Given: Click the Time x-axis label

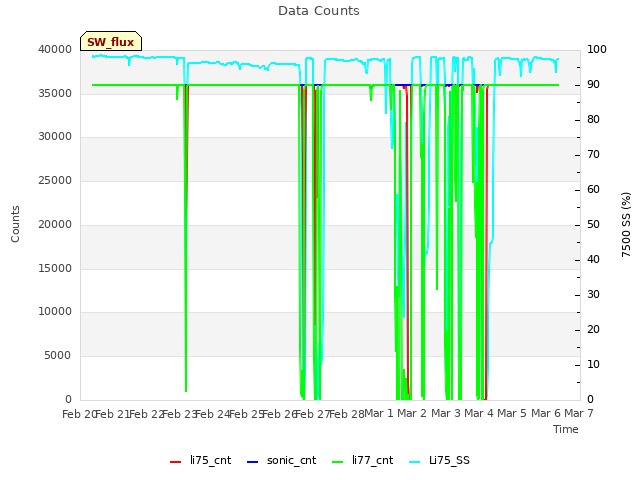Looking at the screenshot, I should point(566,429).
